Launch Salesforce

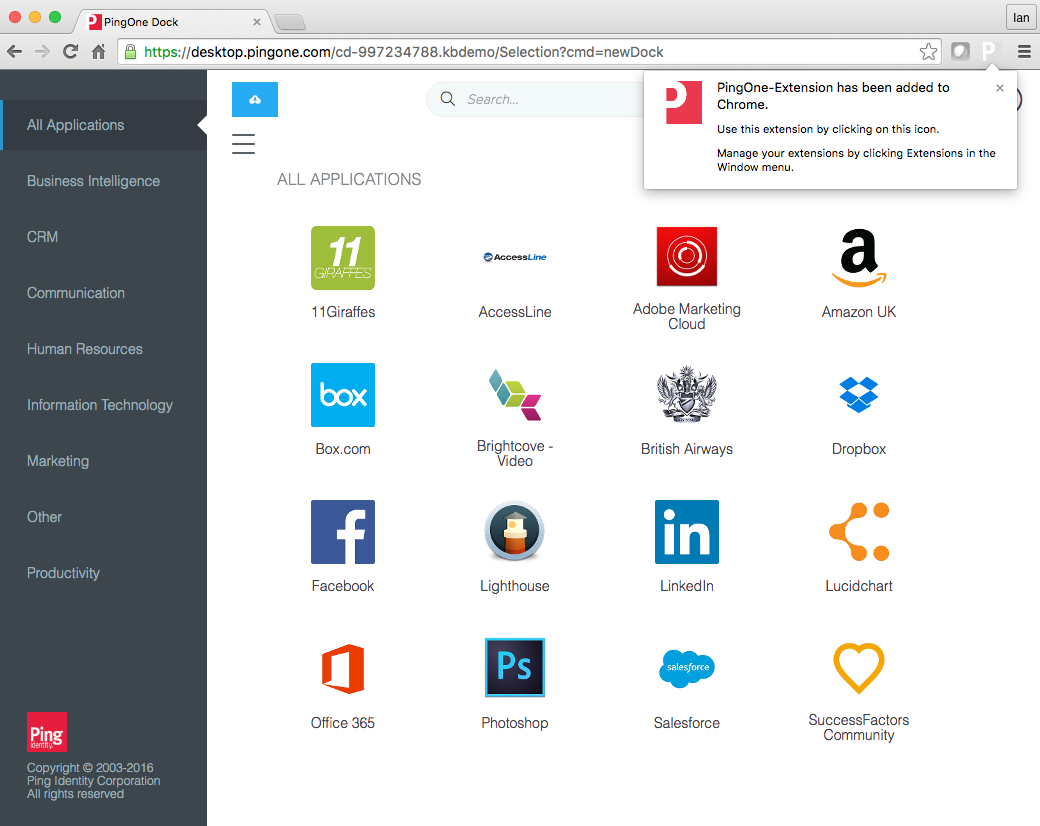(687, 667)
